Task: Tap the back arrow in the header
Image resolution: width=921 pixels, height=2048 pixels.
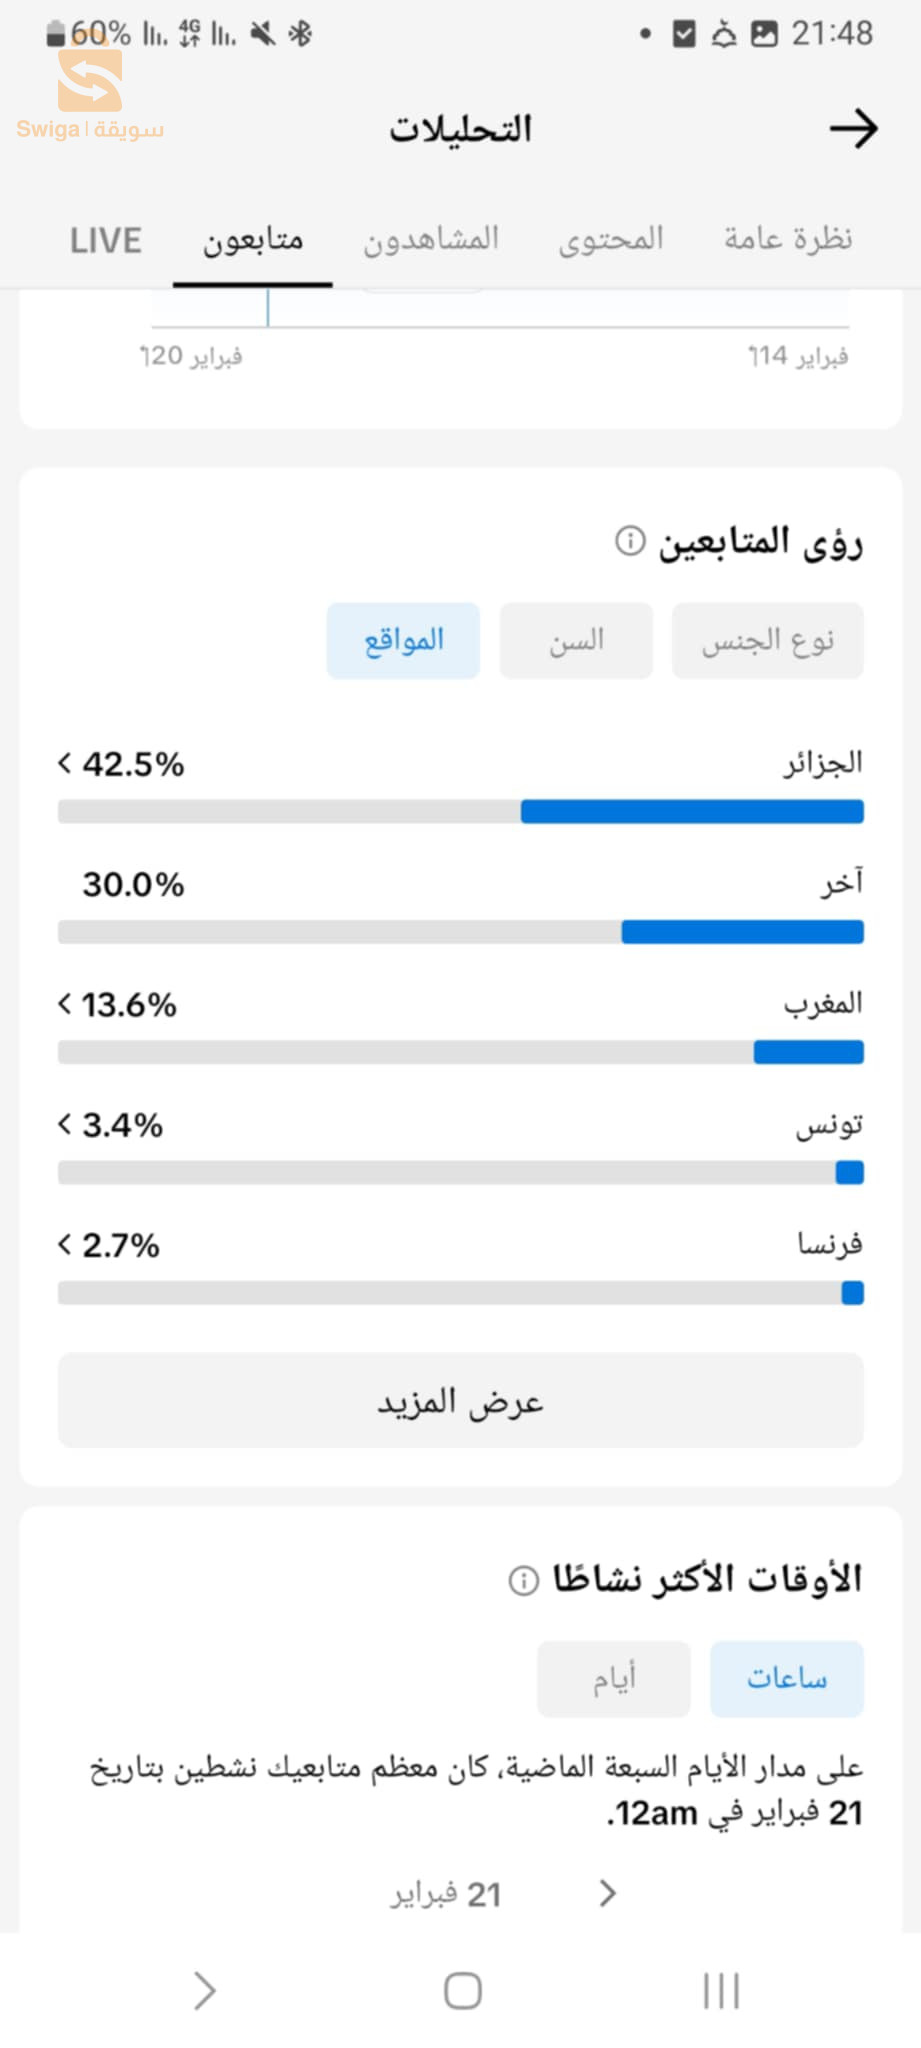Action: pyautogui.click(x=853, y=129)
